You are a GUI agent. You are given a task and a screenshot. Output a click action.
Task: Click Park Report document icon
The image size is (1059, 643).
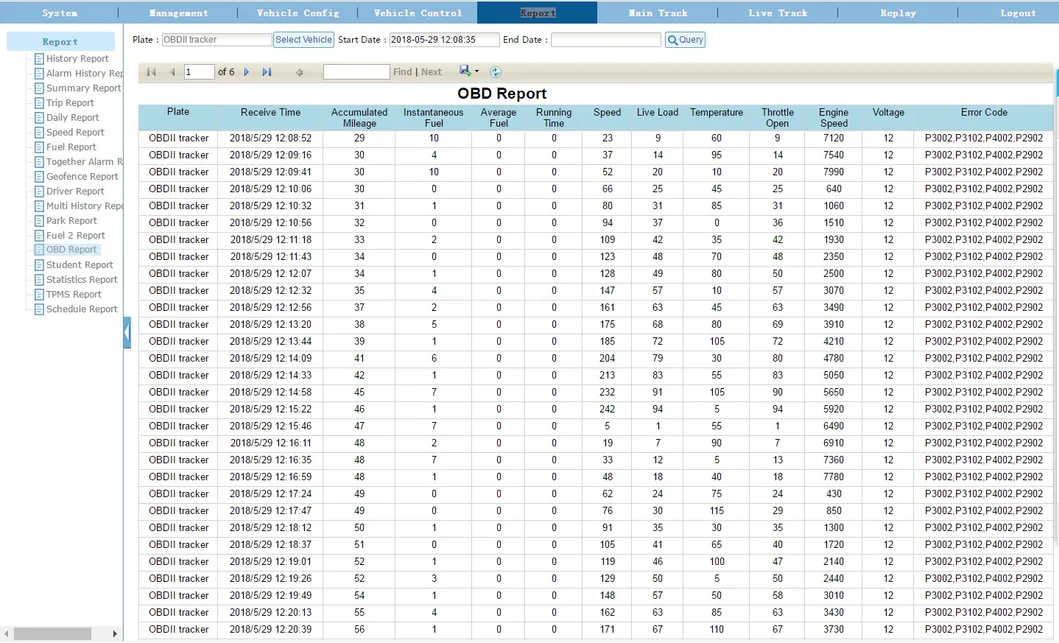pos(39,221)
